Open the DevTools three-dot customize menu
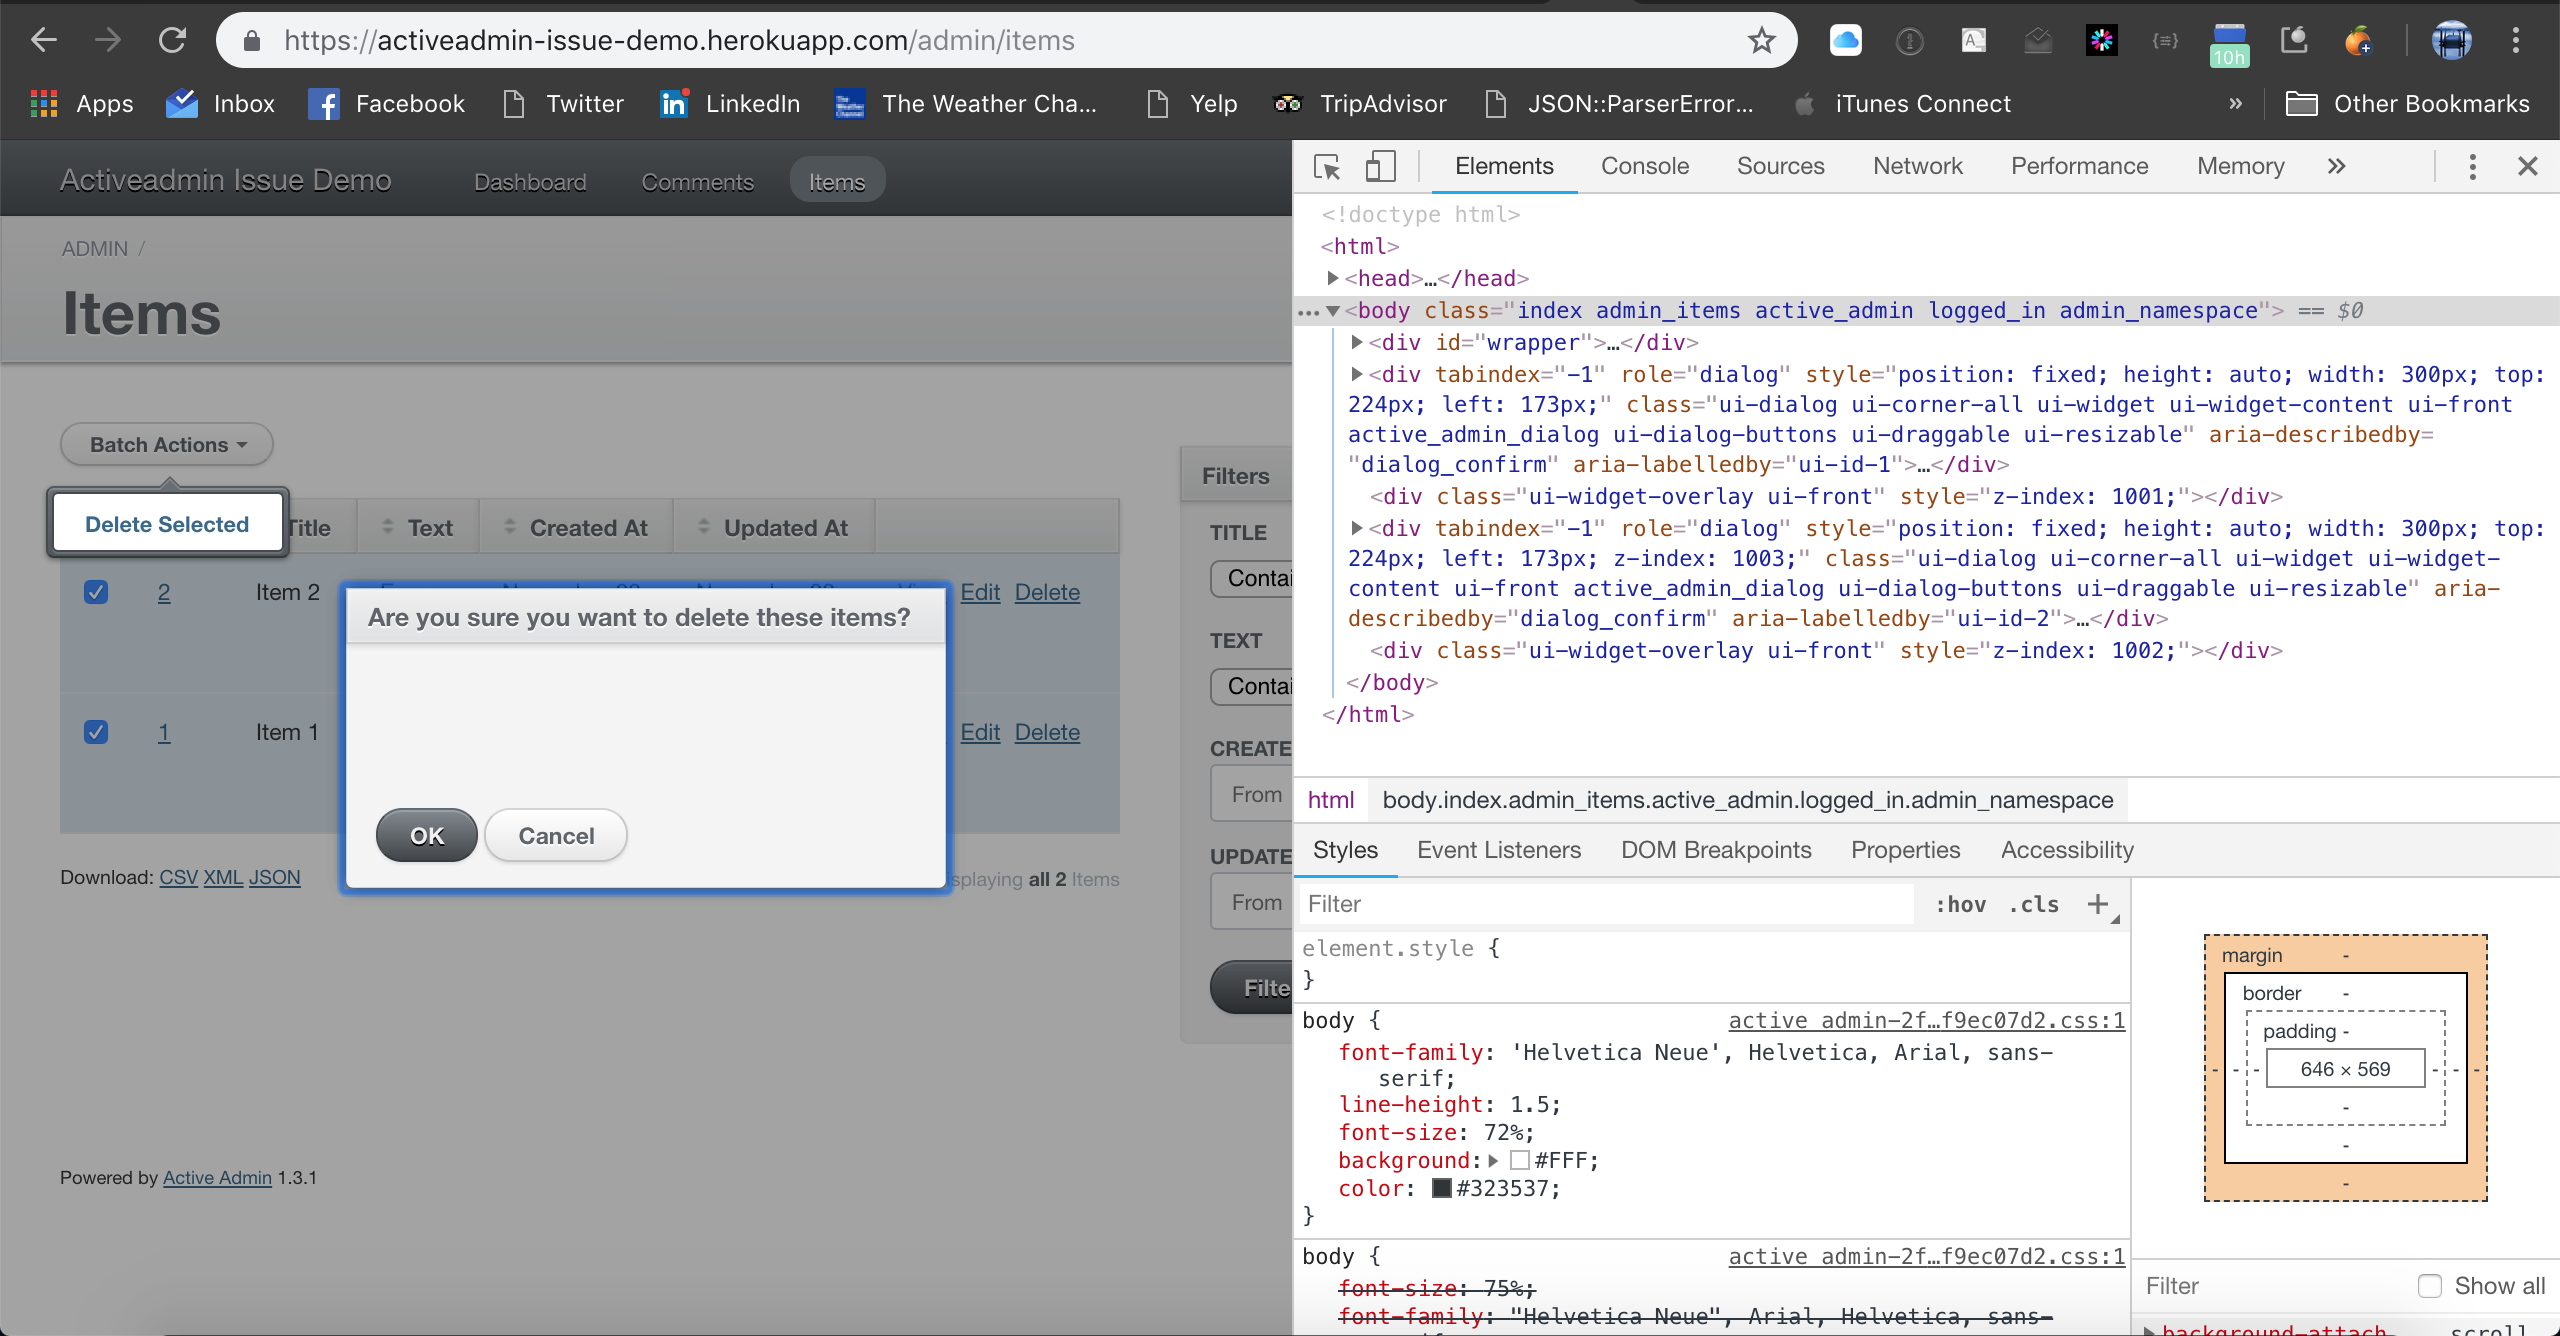The width and height of the screenshot is (2560, 1336). [x=2471, y=166]
